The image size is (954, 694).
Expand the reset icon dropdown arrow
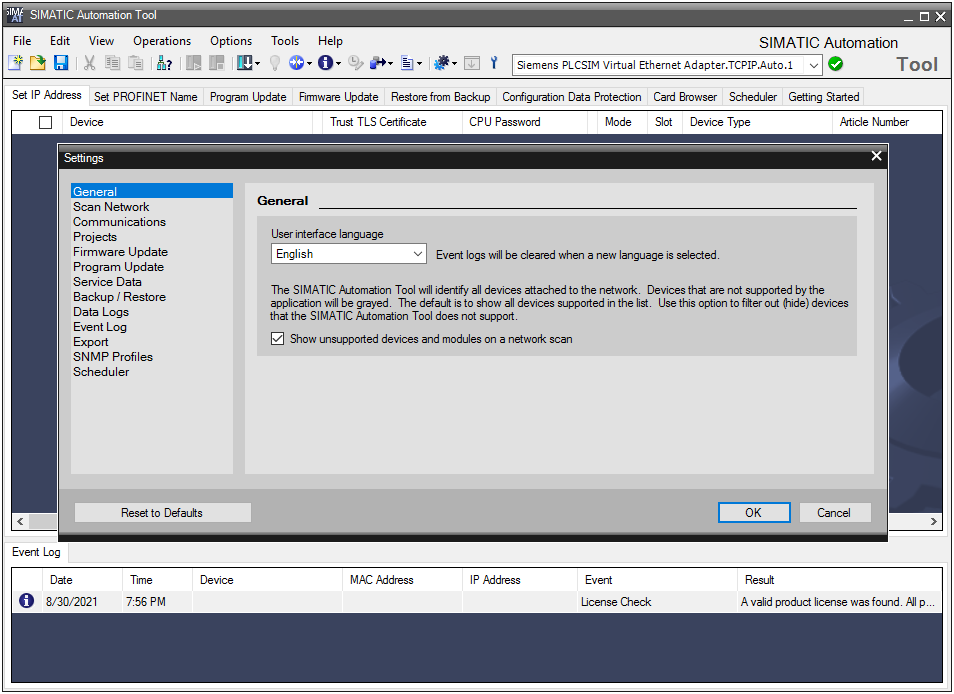pos(309,64)
